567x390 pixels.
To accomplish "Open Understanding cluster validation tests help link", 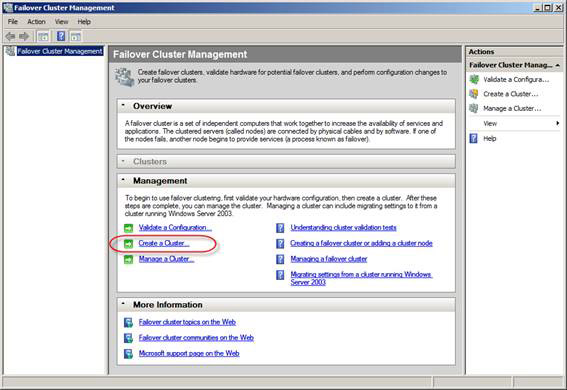I will [x=343, y=227].
